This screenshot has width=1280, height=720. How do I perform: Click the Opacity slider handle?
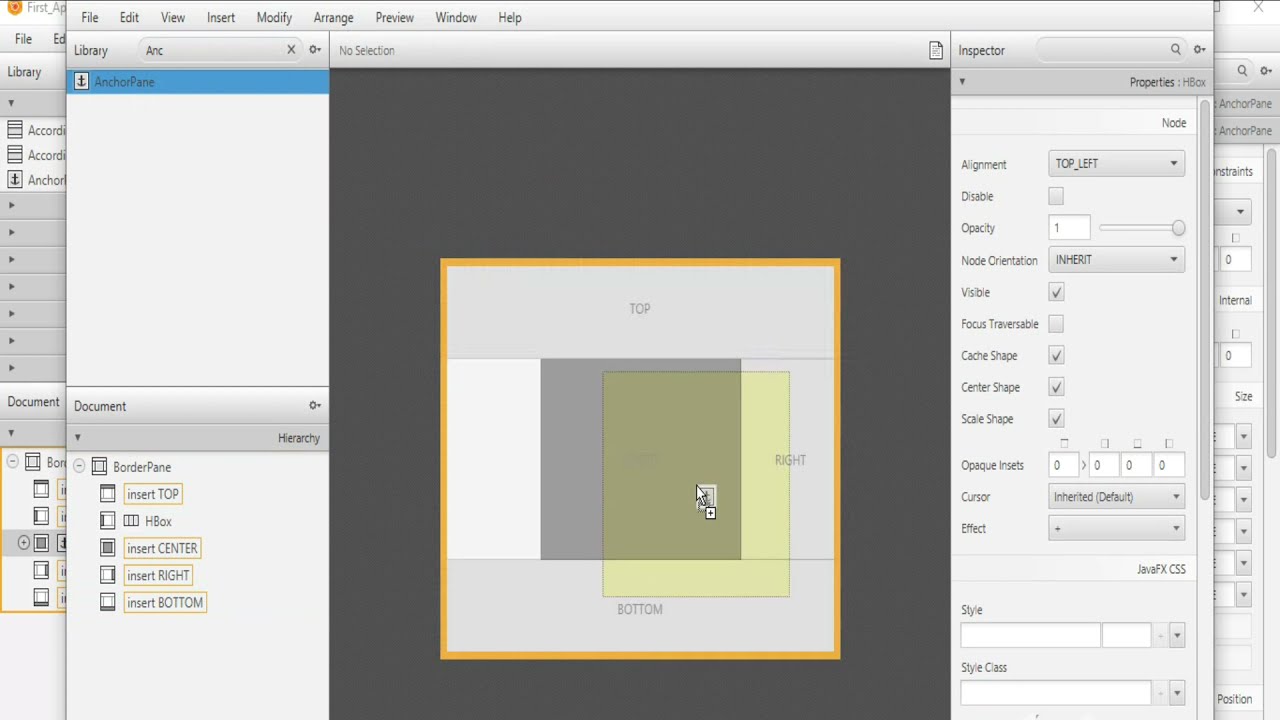pyautogui.click(x=1178, y=228)
